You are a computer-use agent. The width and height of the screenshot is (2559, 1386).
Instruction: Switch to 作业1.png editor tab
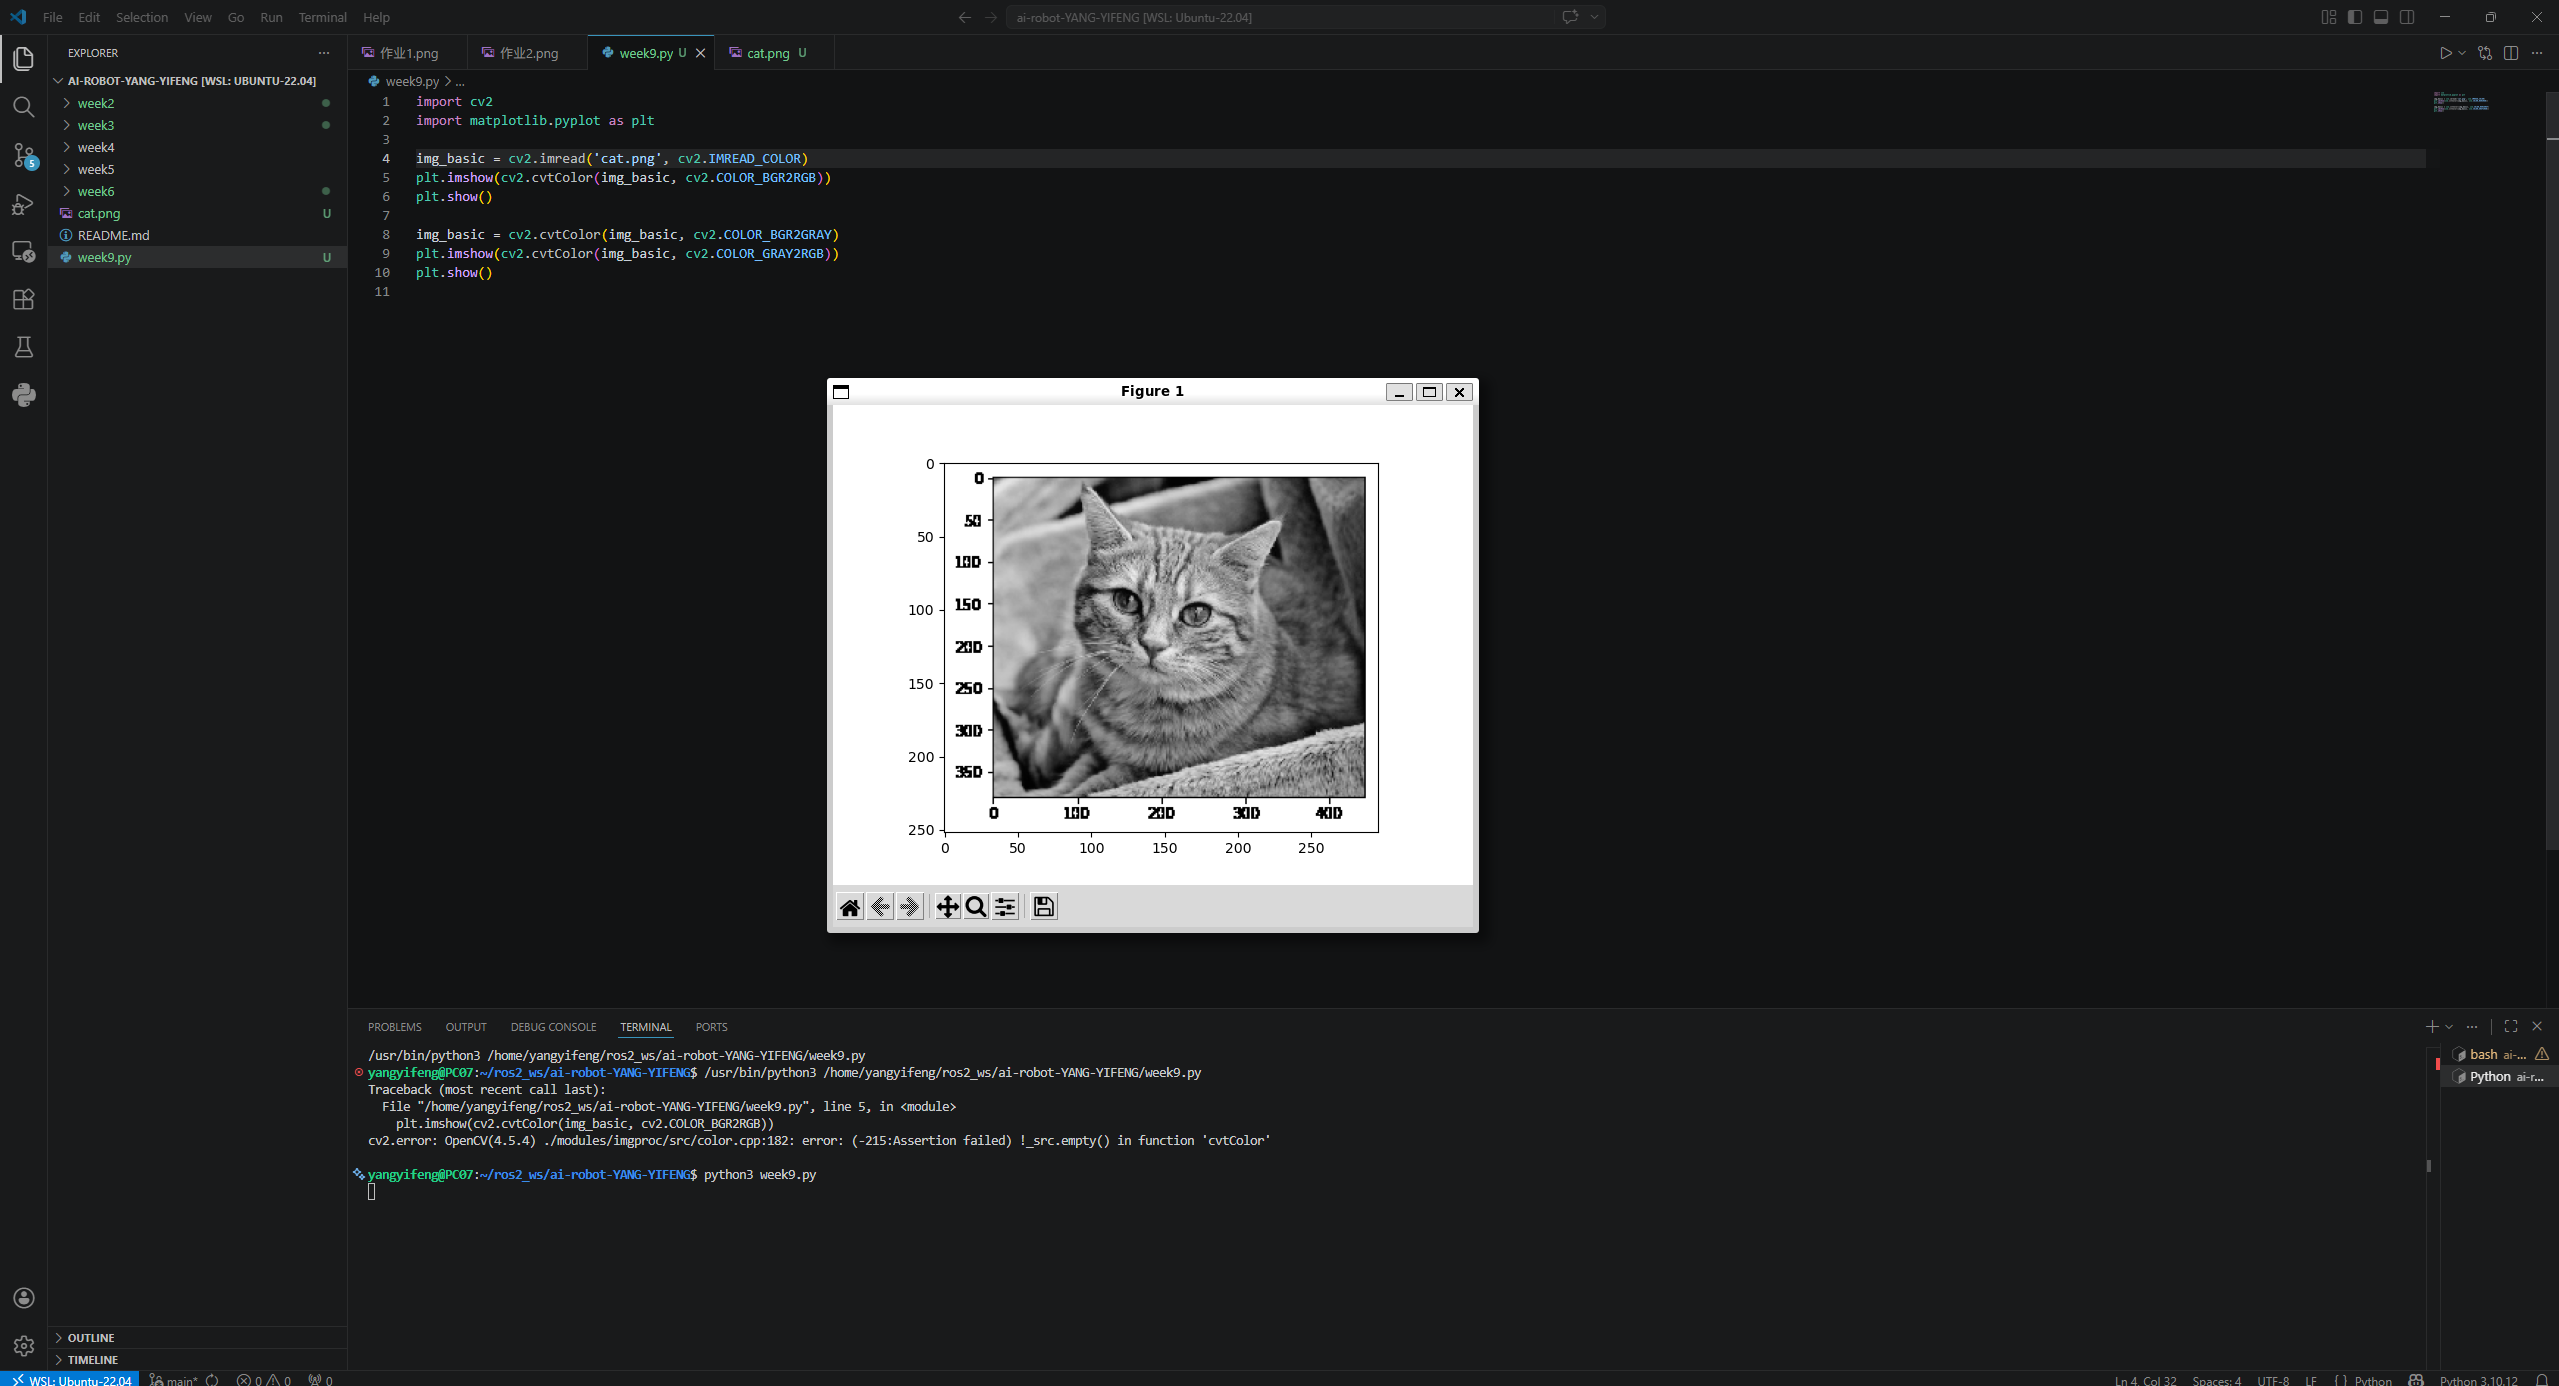(408, 53)
